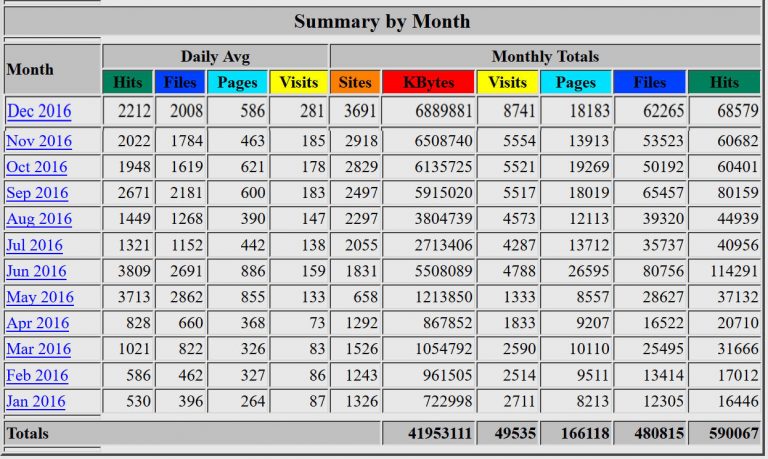The image size is (768, 459).
Task: Navigate to the Mar 2016 link
Action: point(39,349)
